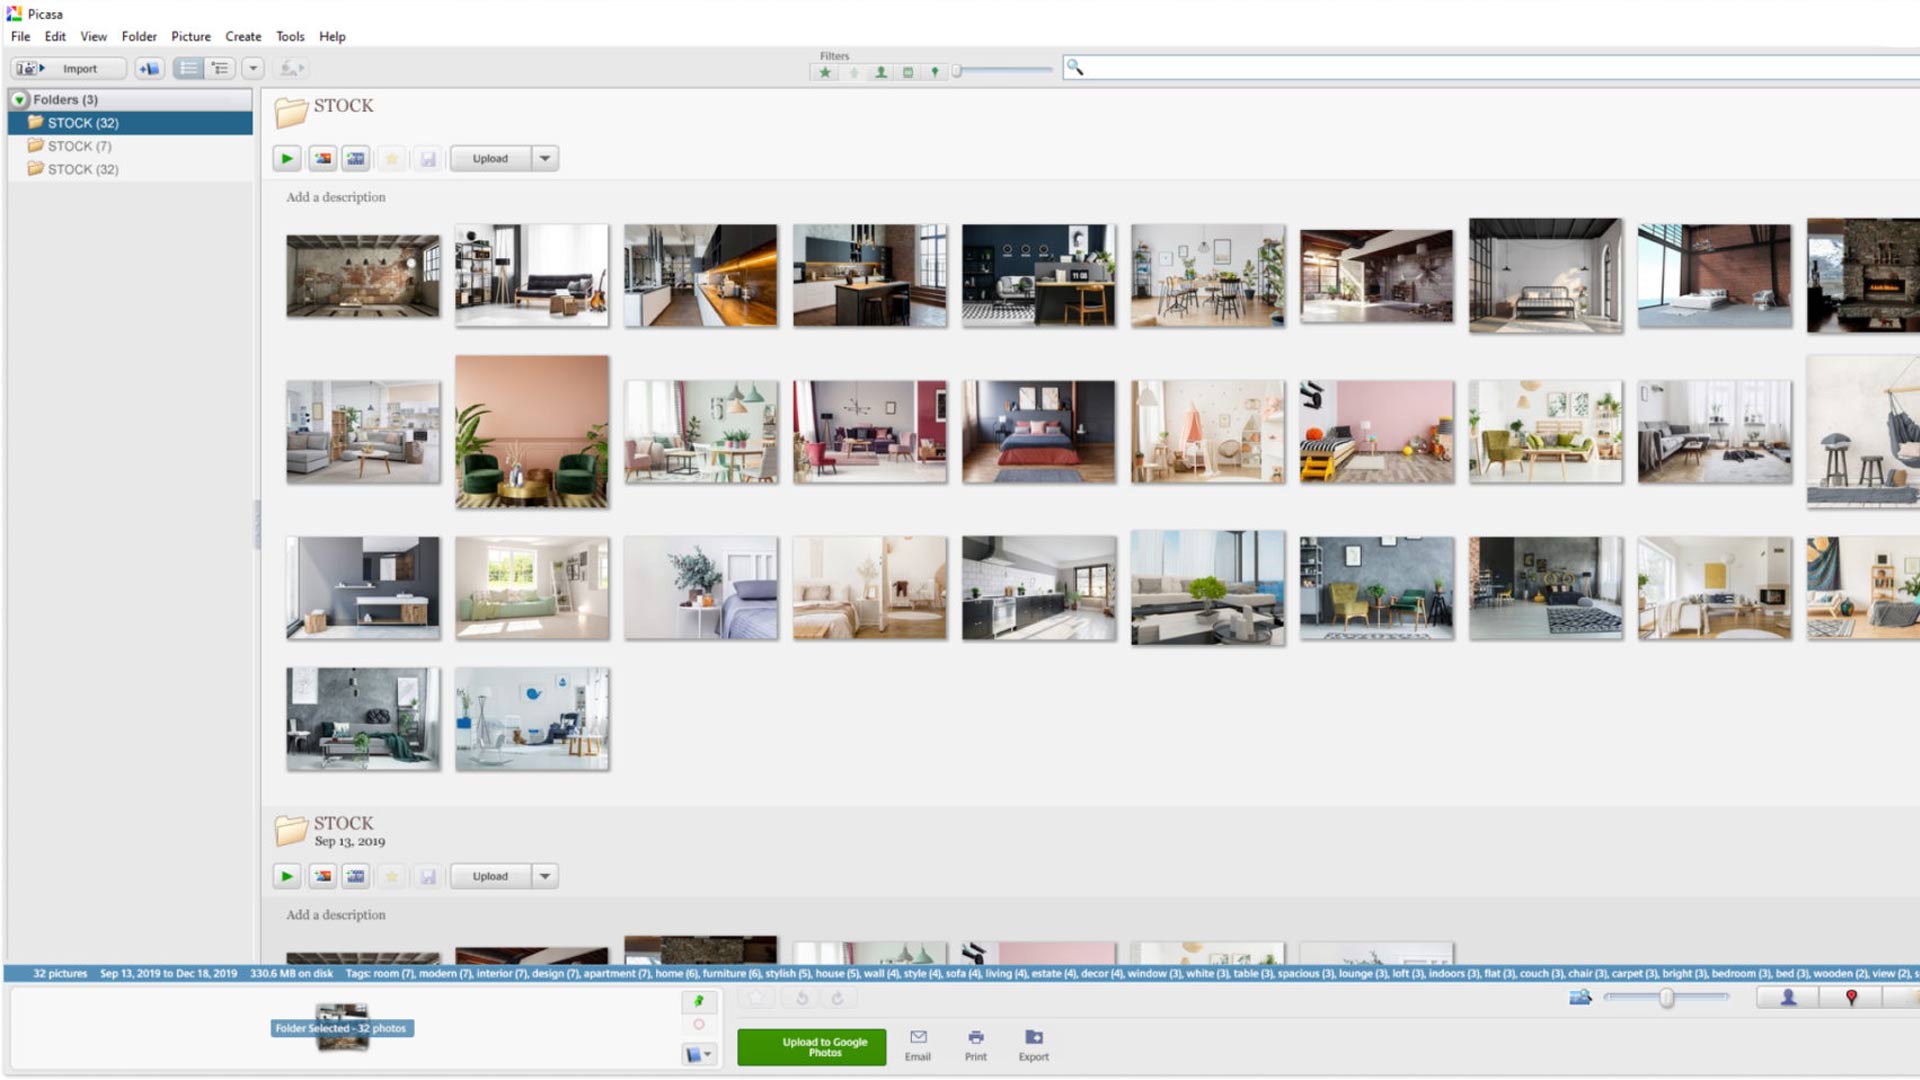This screenshot has height=1080, width=1920.
Task: Click the Email icon
Action: [x=918, y=1045]
